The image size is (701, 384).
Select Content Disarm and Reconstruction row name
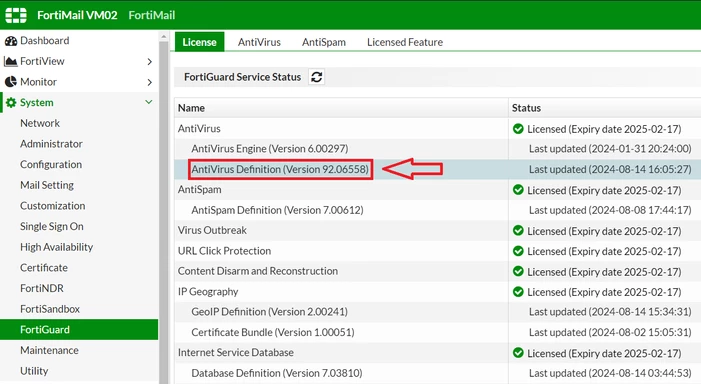(258, 271)
